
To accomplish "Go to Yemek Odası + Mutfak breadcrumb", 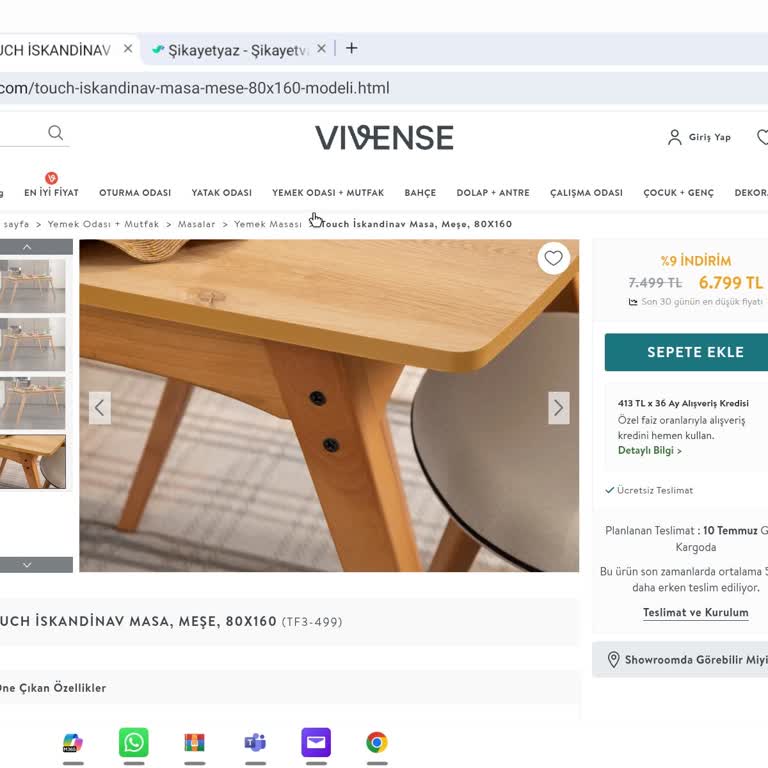I will (x=103, y=224).
